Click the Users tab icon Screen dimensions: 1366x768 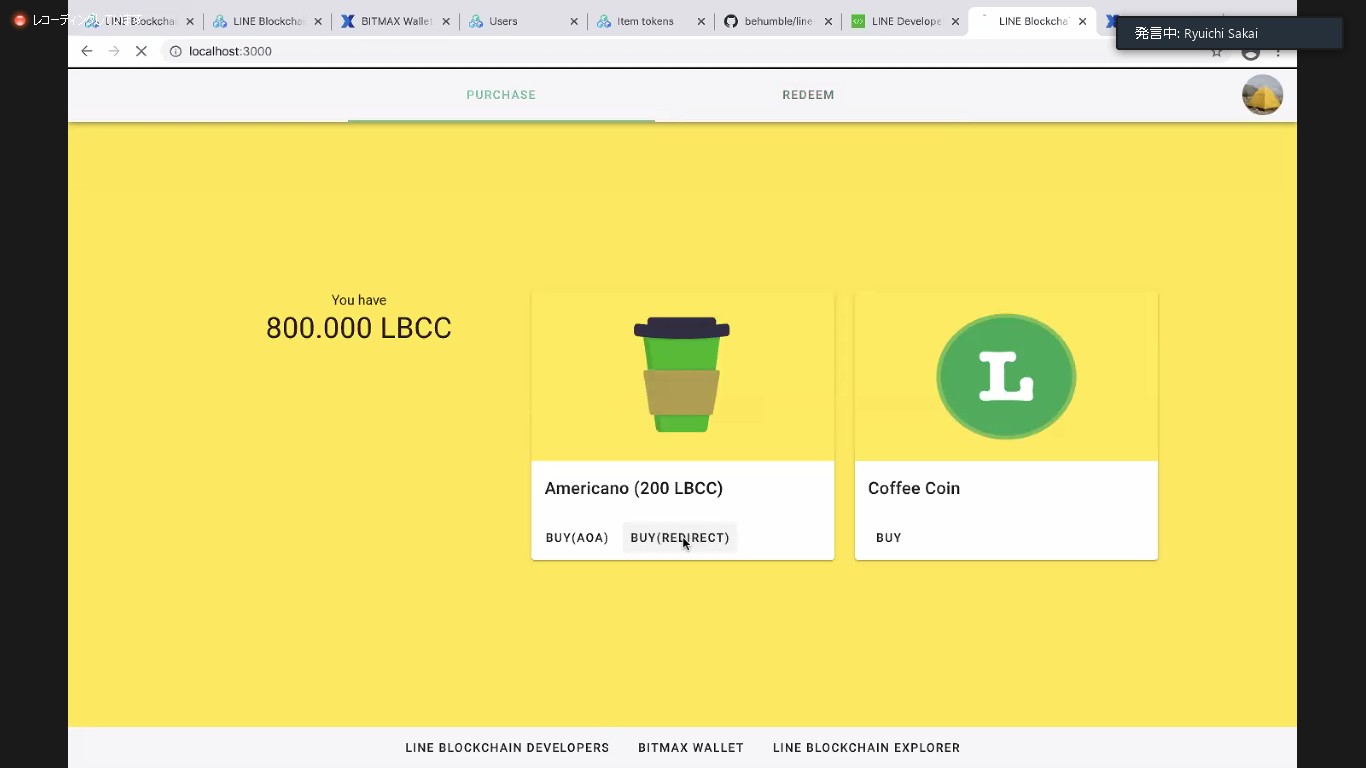pos(475,20)
